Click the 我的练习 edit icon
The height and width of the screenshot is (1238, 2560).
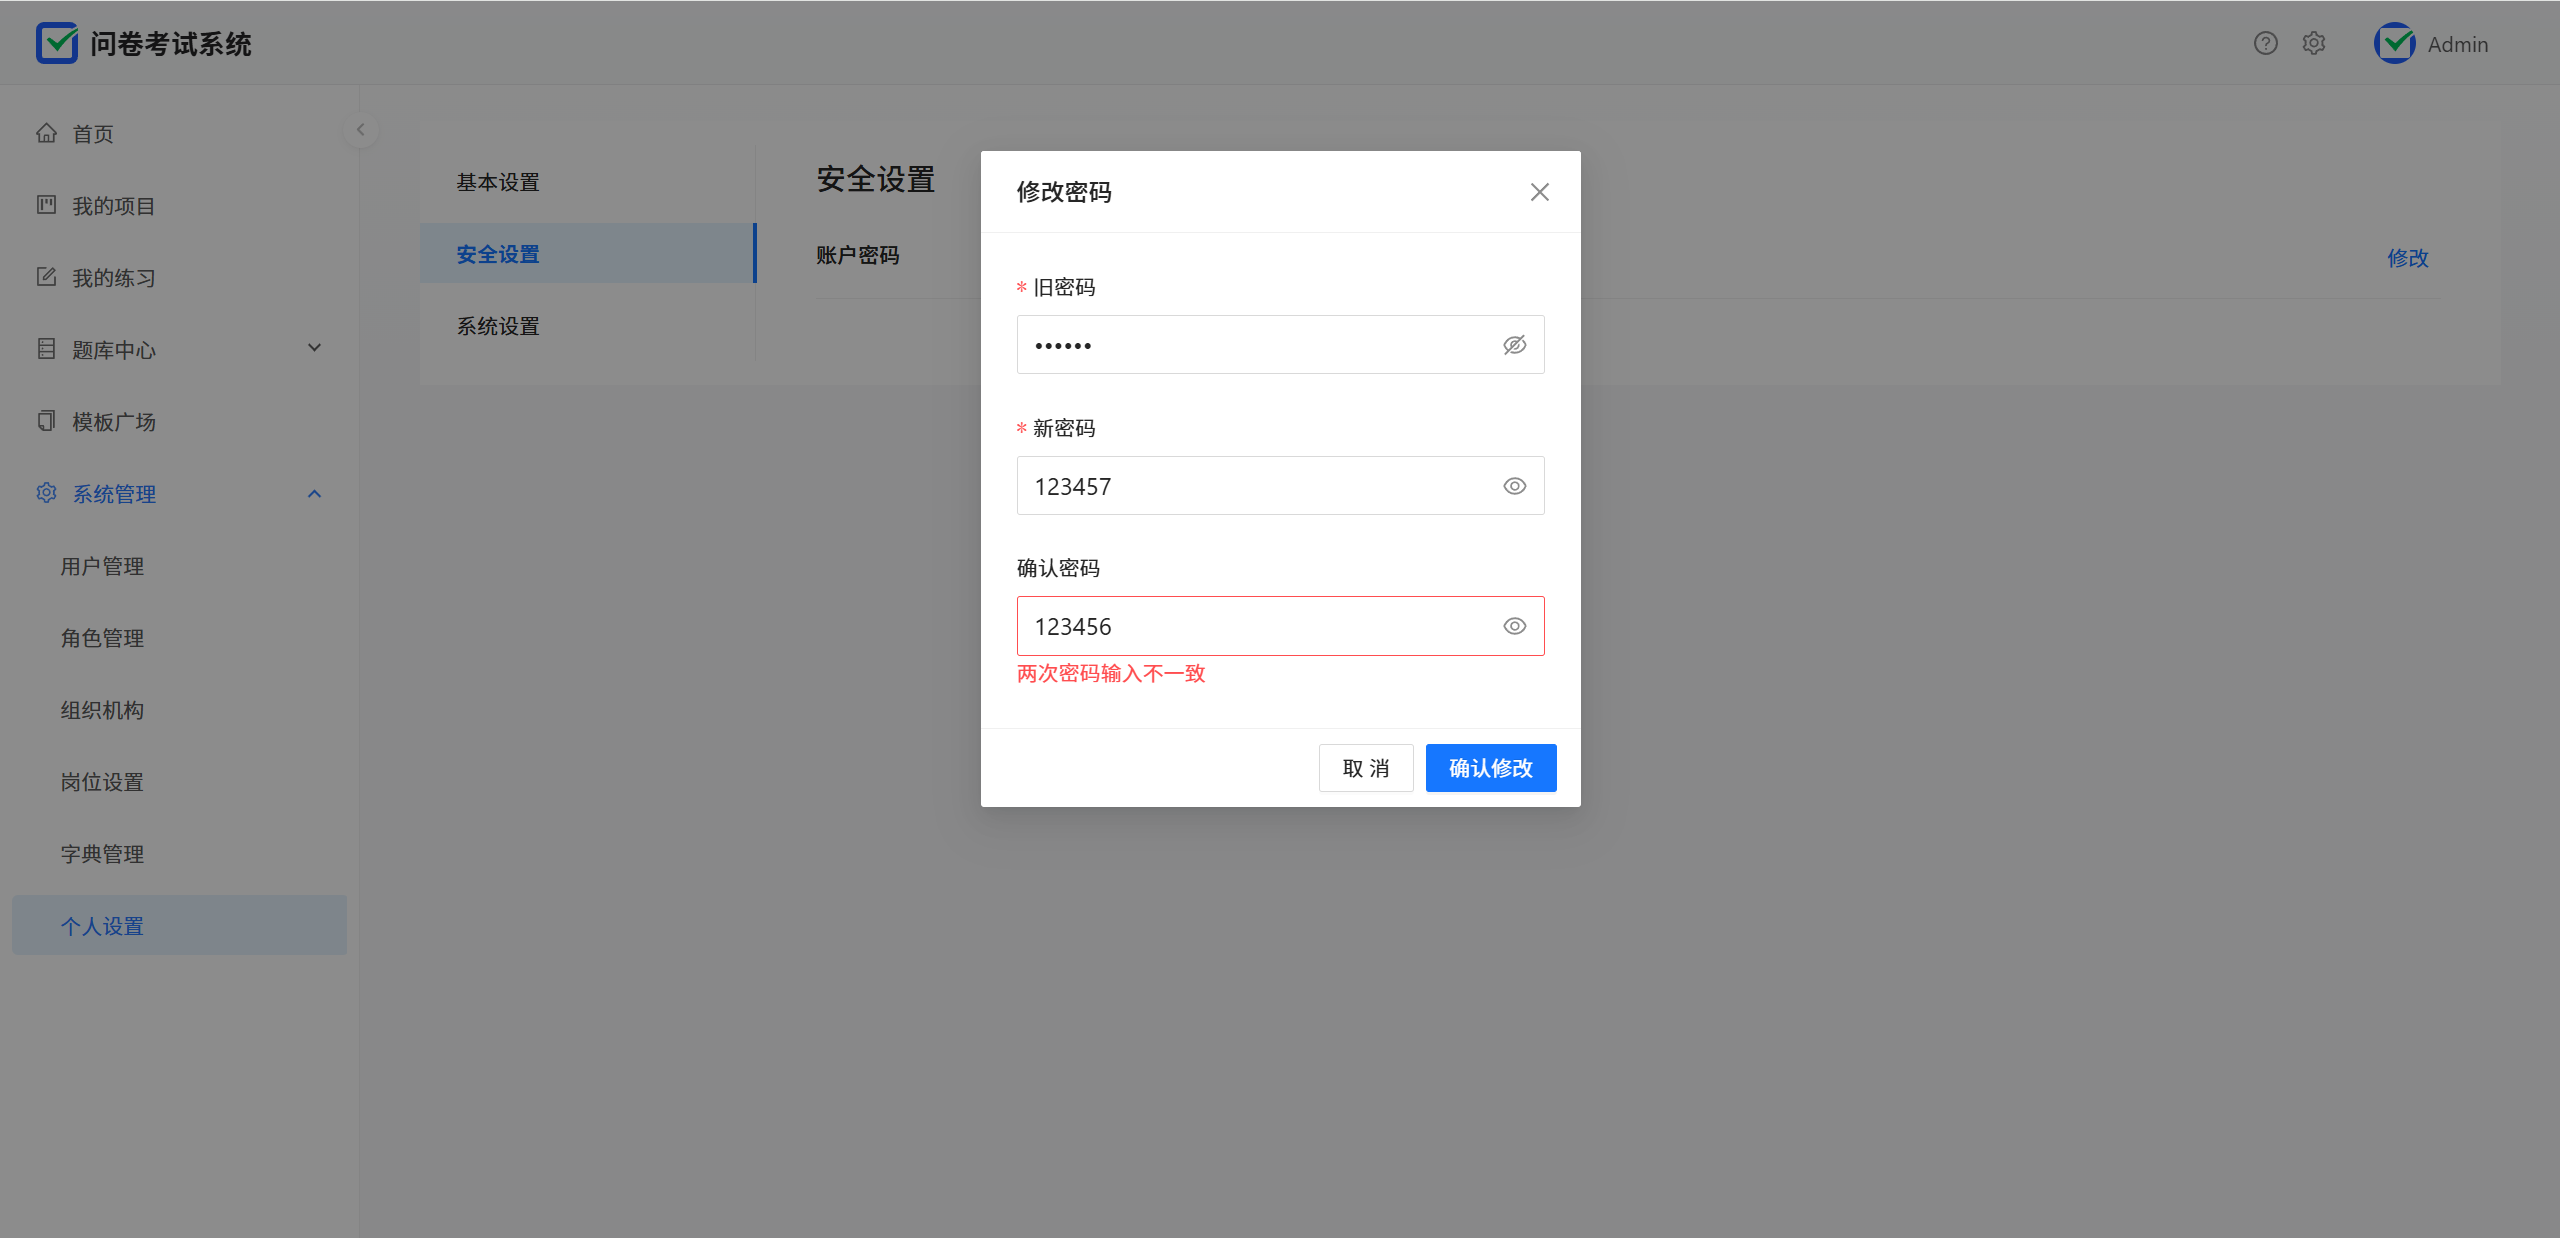[x=46, y=277]
